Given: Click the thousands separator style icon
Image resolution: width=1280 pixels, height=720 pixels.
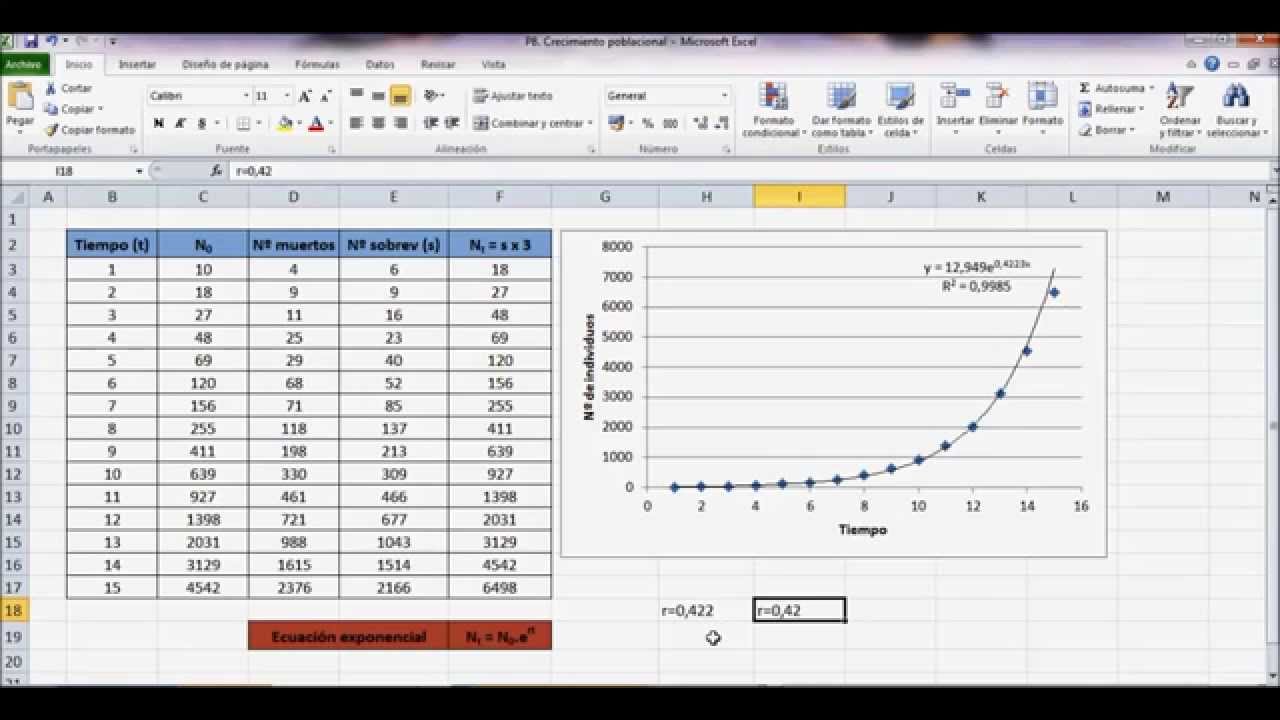Looking at the screenshot, I should click(x=670, y=124).
